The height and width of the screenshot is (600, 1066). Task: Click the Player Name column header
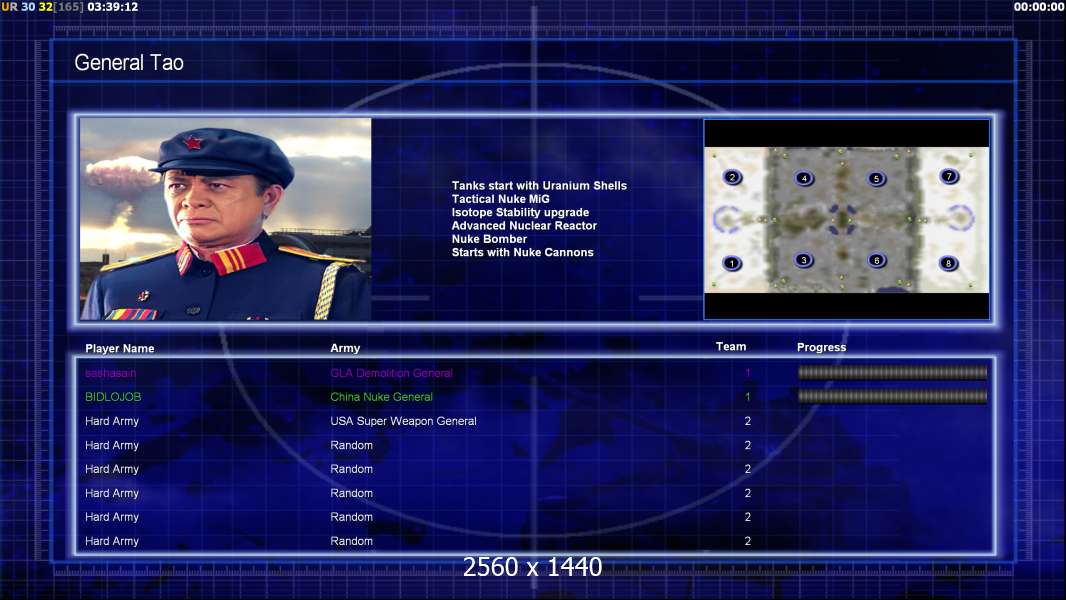point(120,349)
